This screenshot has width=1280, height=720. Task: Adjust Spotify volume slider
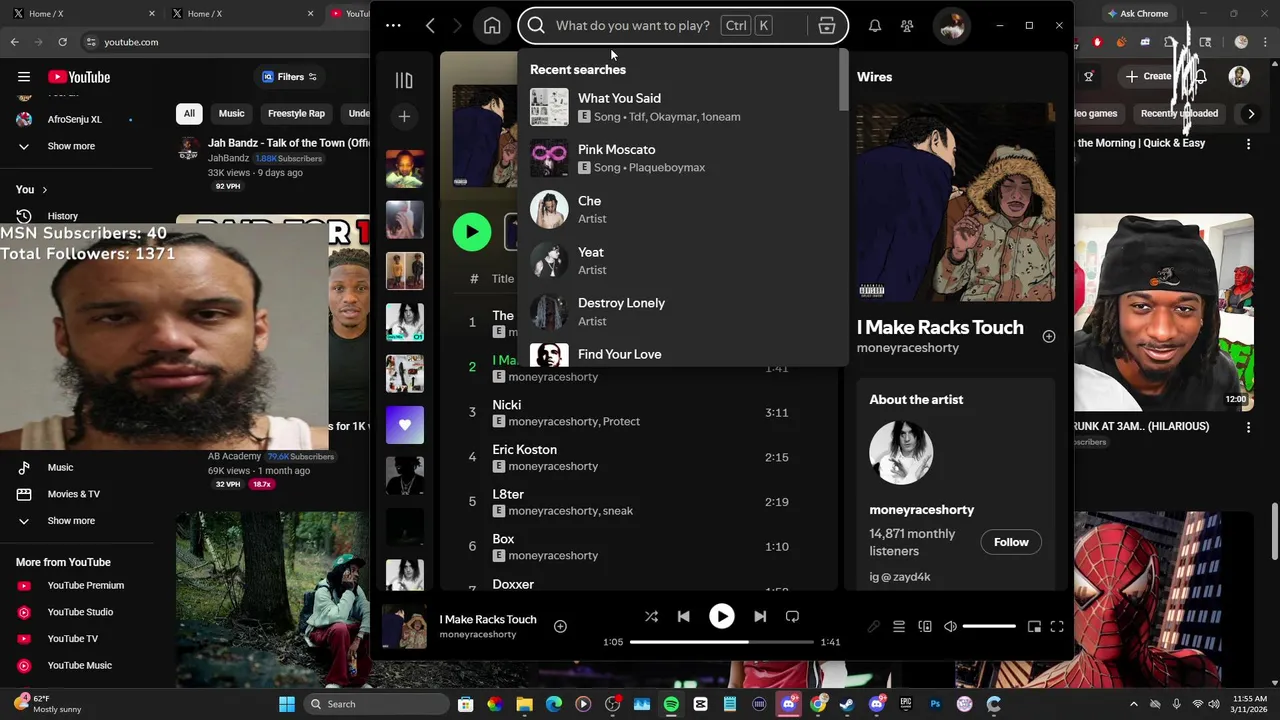coord(989,627)
